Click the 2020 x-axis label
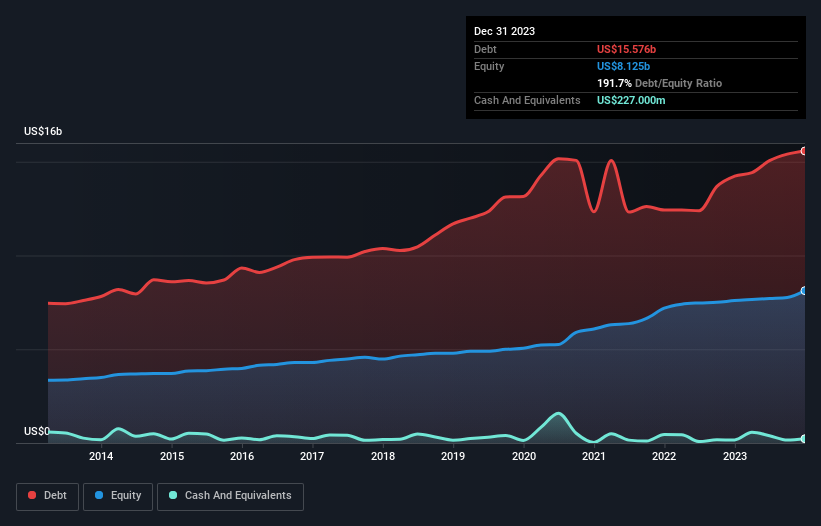The image size is (821, 526). [x=524, y=456]
